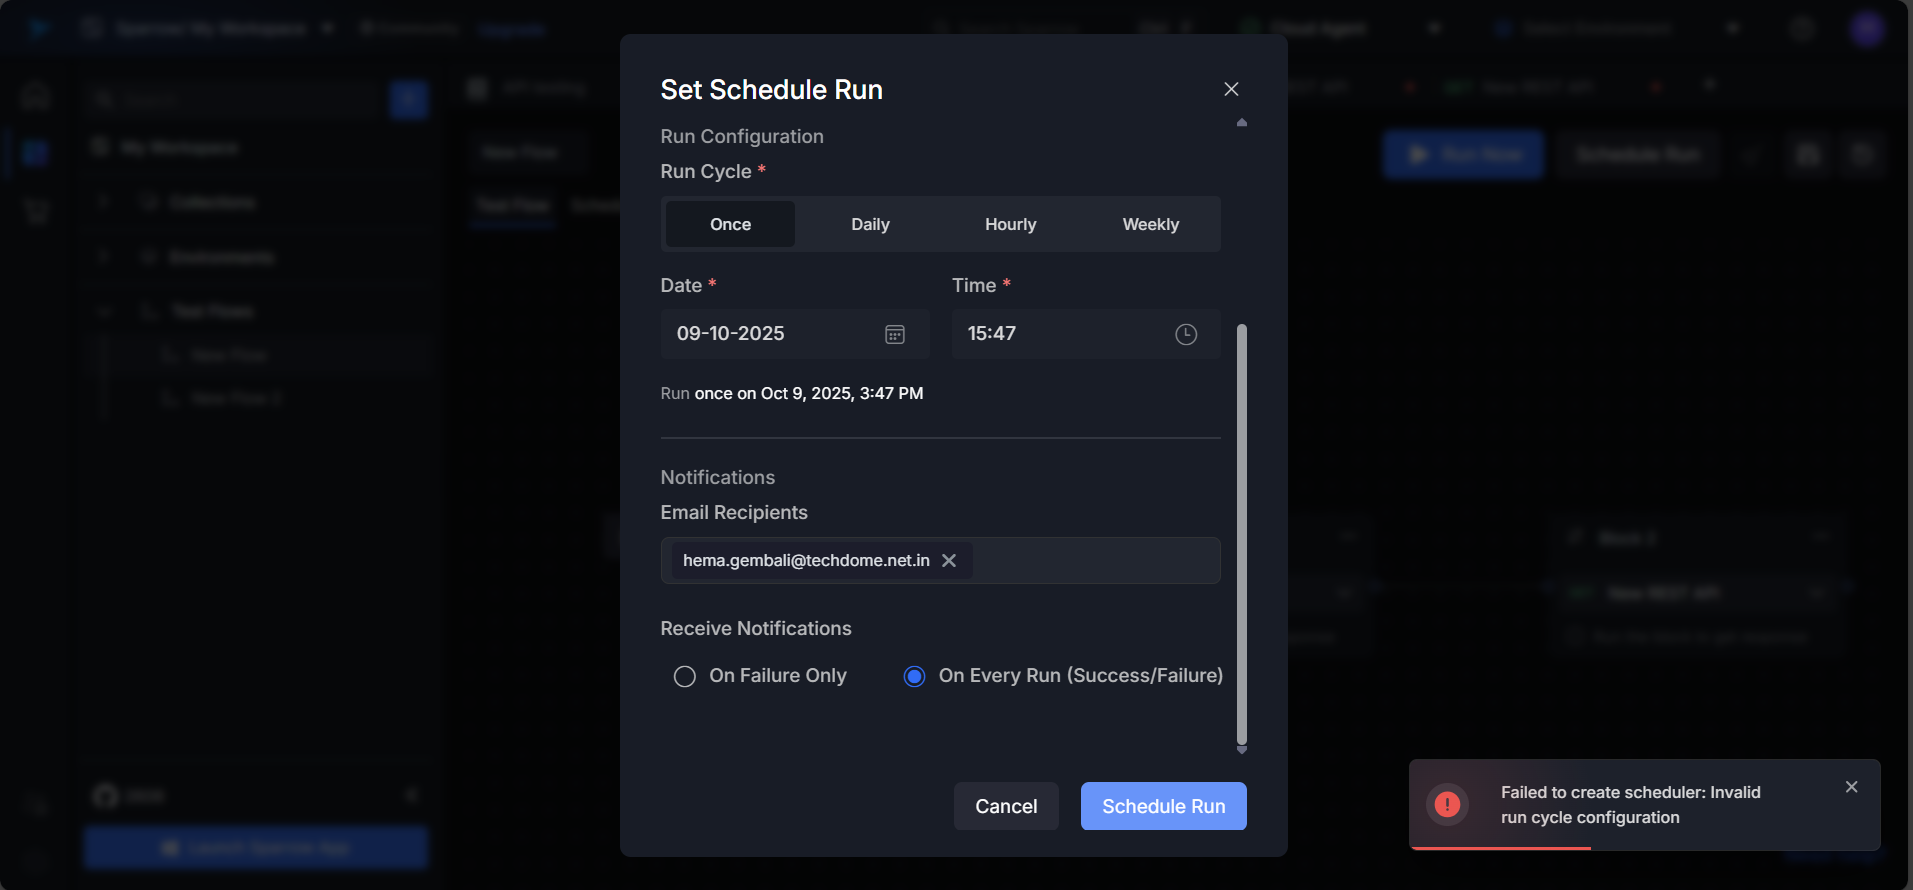Switch run cycle to Hourly
This screenshot has width=1913, height=890.
(x=1010, y=224)
